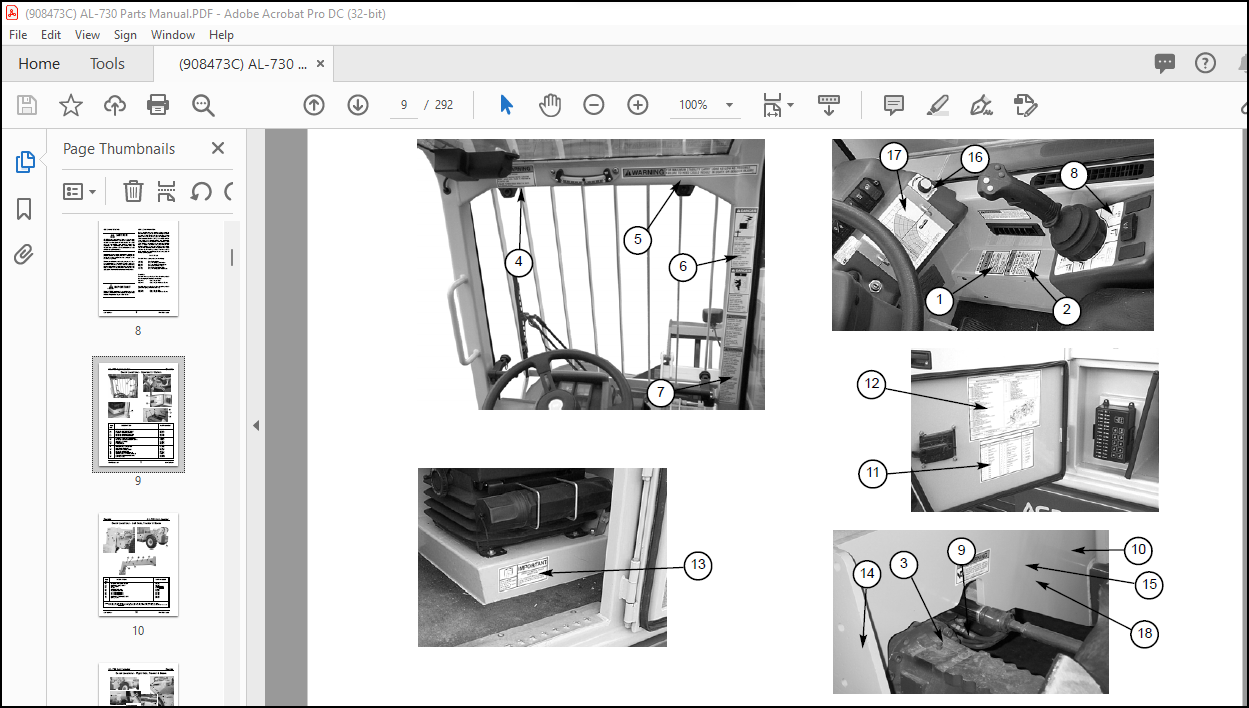Rotate pages counterclockwise icon
This screenshot has height=708, width=1249.
click(201, 191)
